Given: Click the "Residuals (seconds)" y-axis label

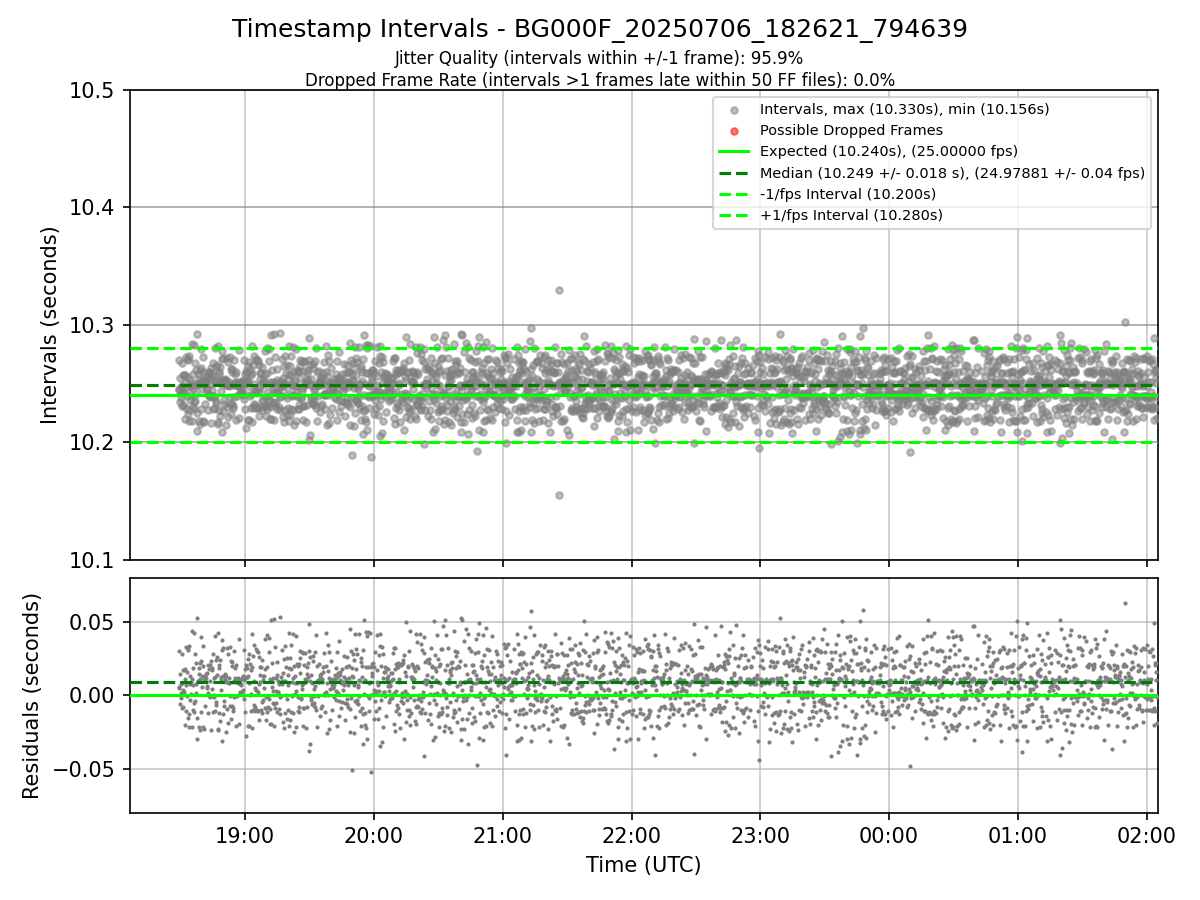Looking at the screenshot, I should click(31, 696).
